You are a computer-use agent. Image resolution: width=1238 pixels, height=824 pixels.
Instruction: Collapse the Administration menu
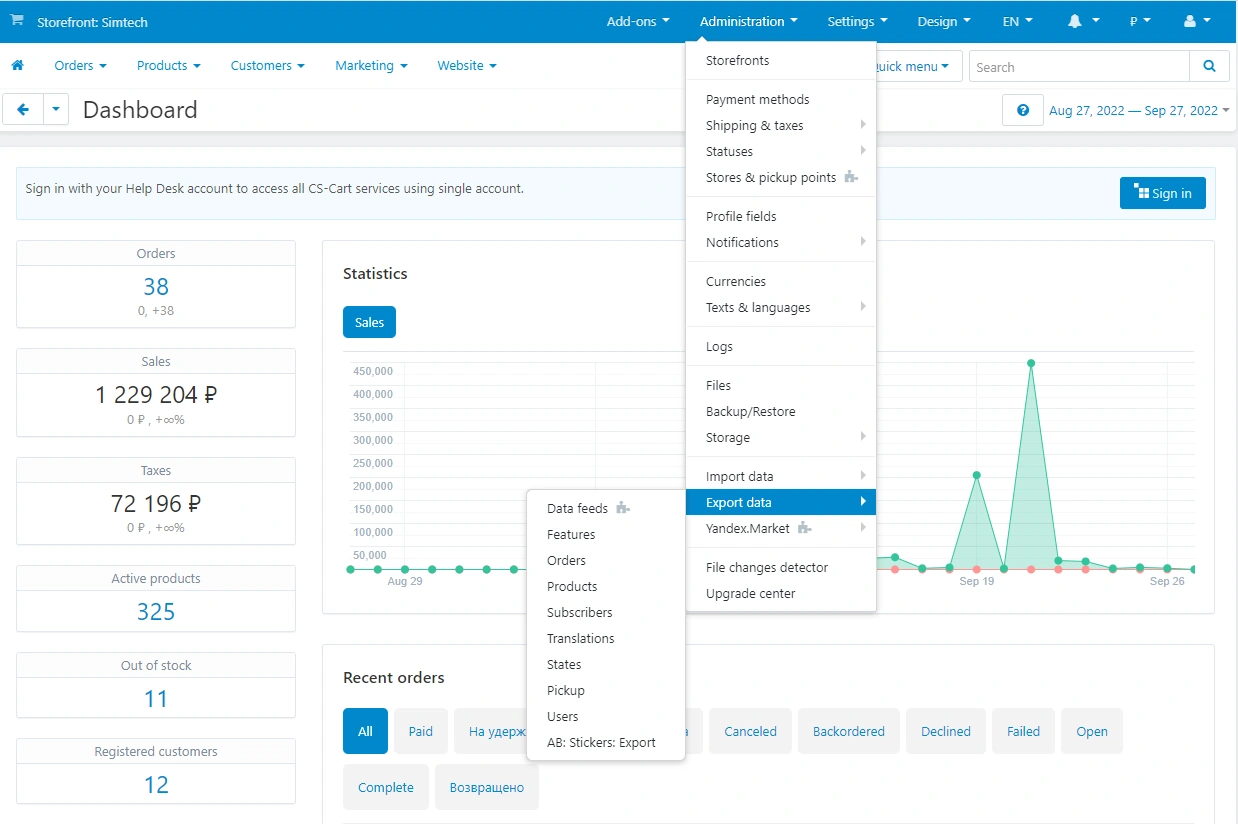[749, 21]
